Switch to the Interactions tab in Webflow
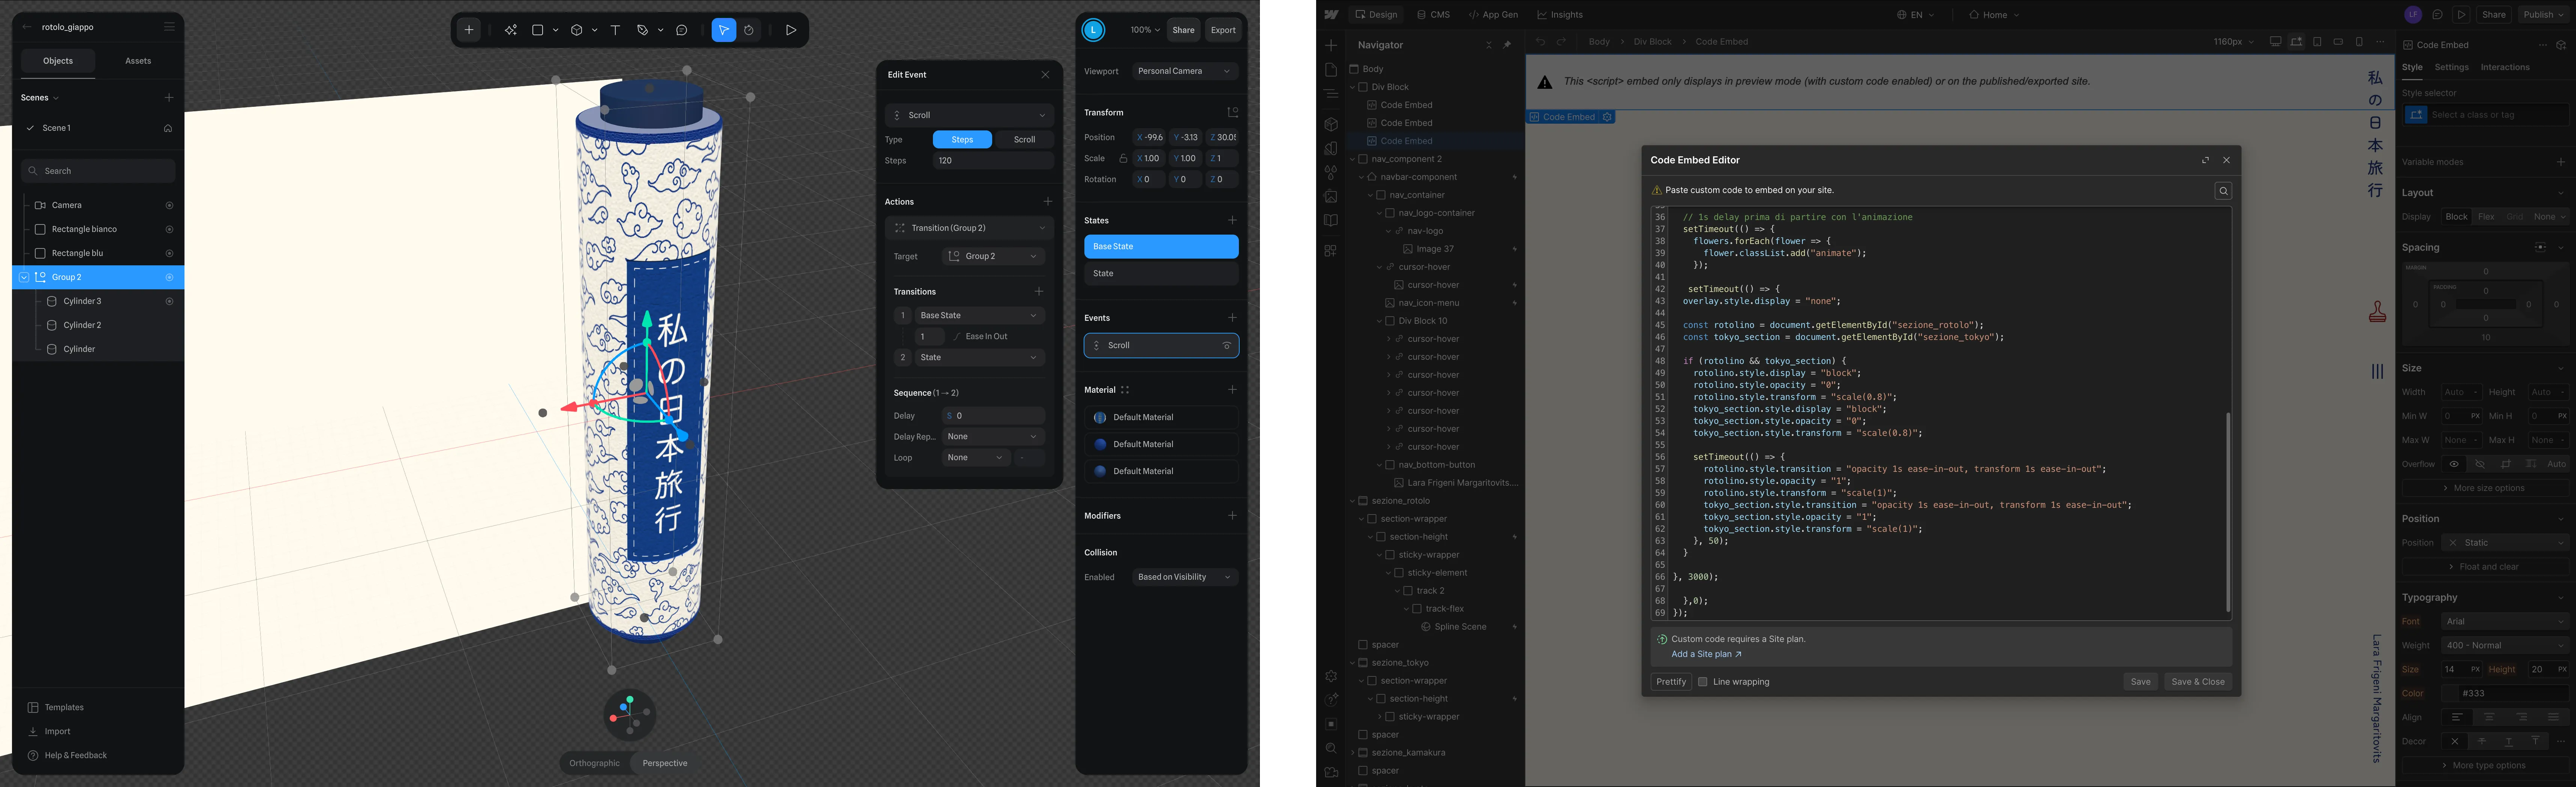 tap(2505, 67)
